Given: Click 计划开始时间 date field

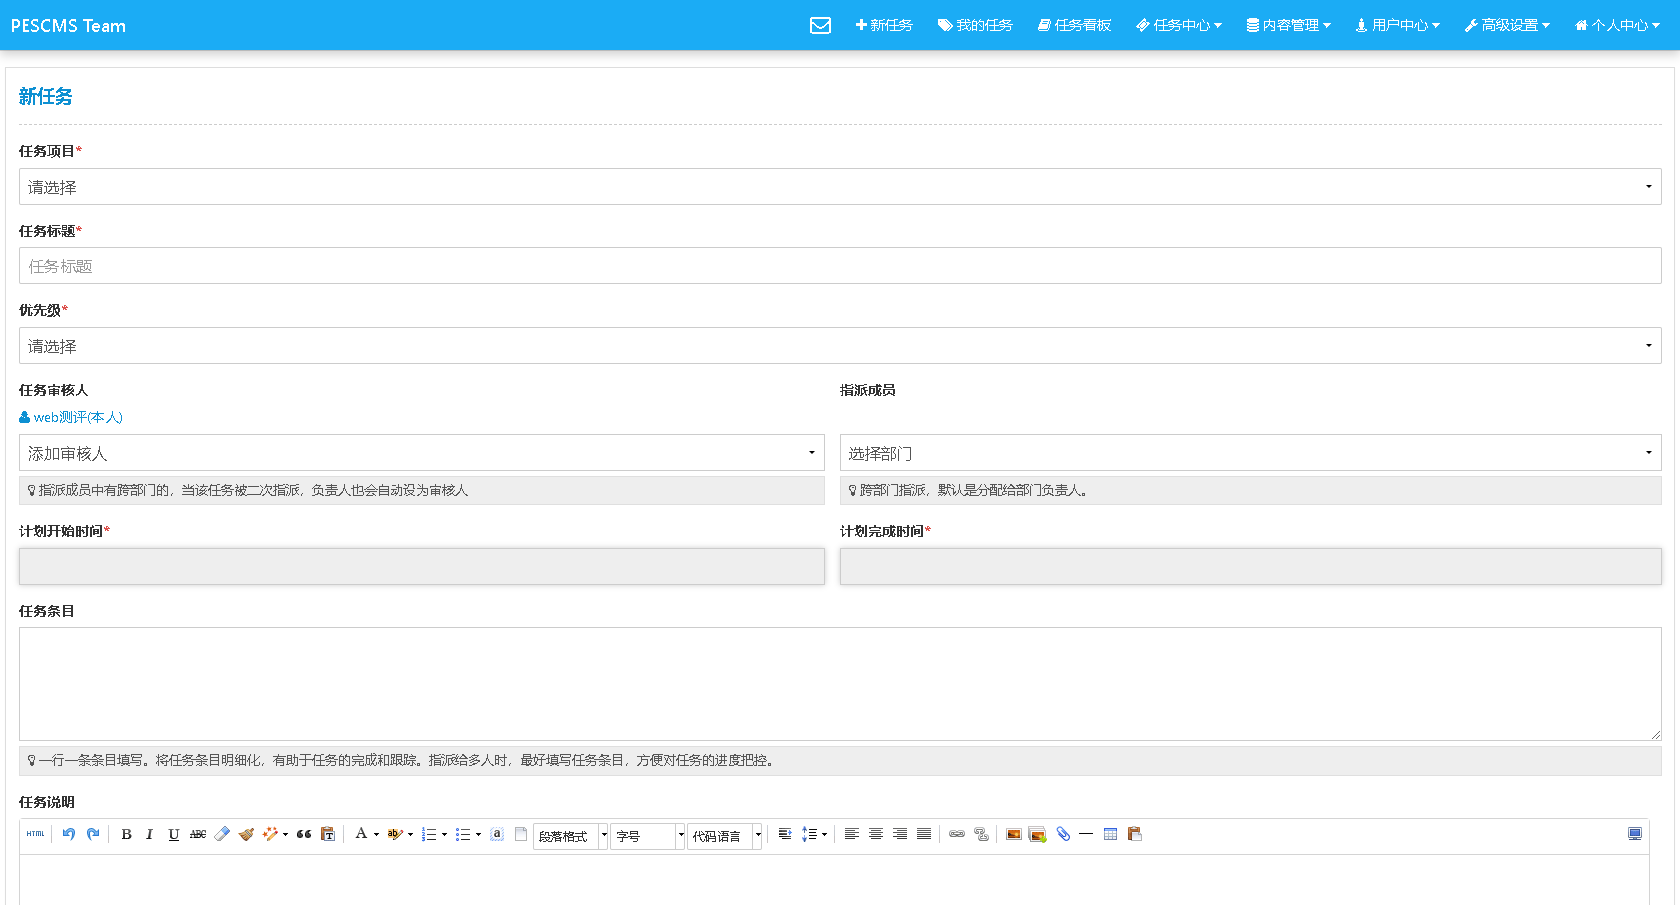Looking at the screenshot, I should point(422,566).
